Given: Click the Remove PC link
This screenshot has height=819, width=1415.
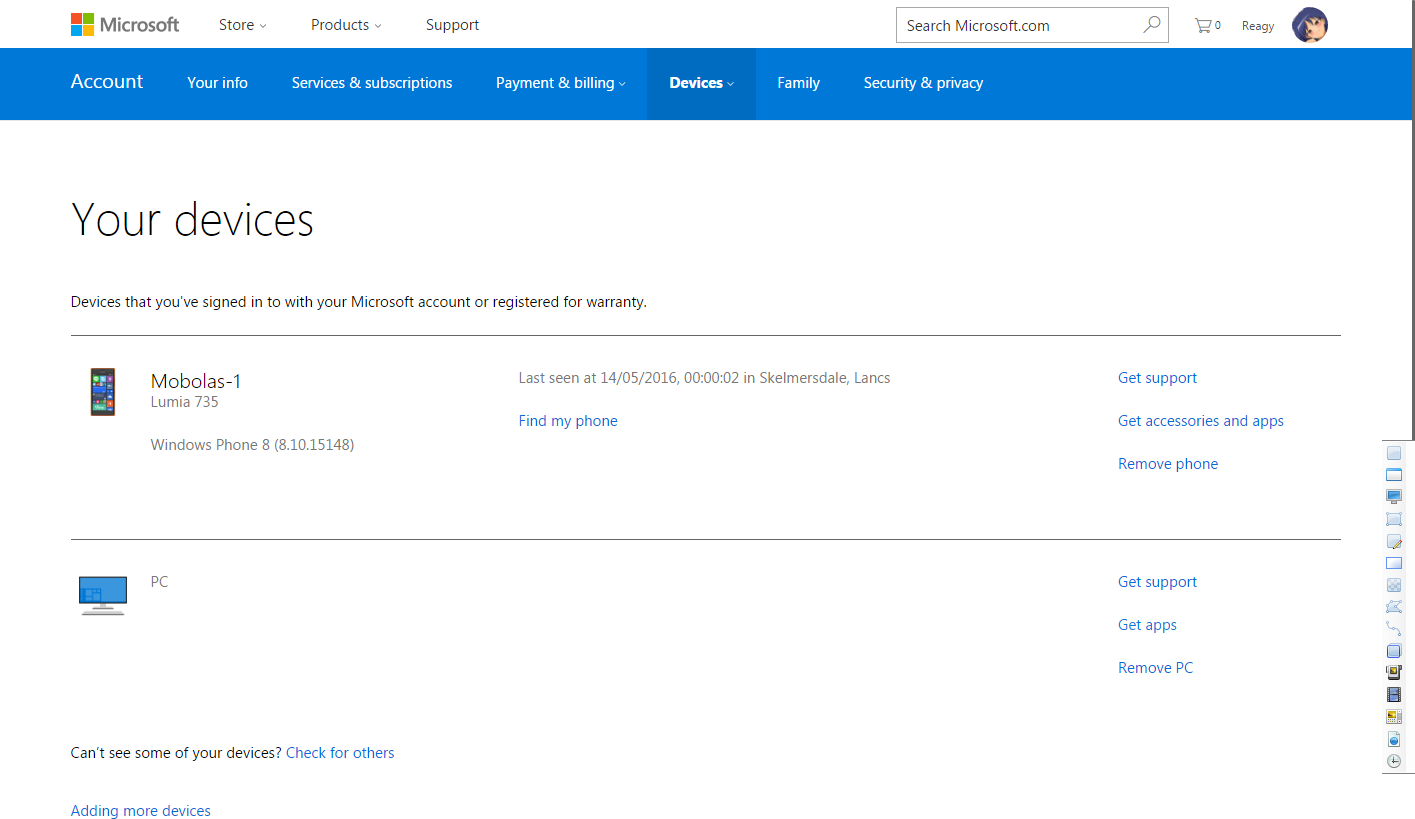Looking at the screenshot, I should pyautogui.click(x=1155, y=668).
